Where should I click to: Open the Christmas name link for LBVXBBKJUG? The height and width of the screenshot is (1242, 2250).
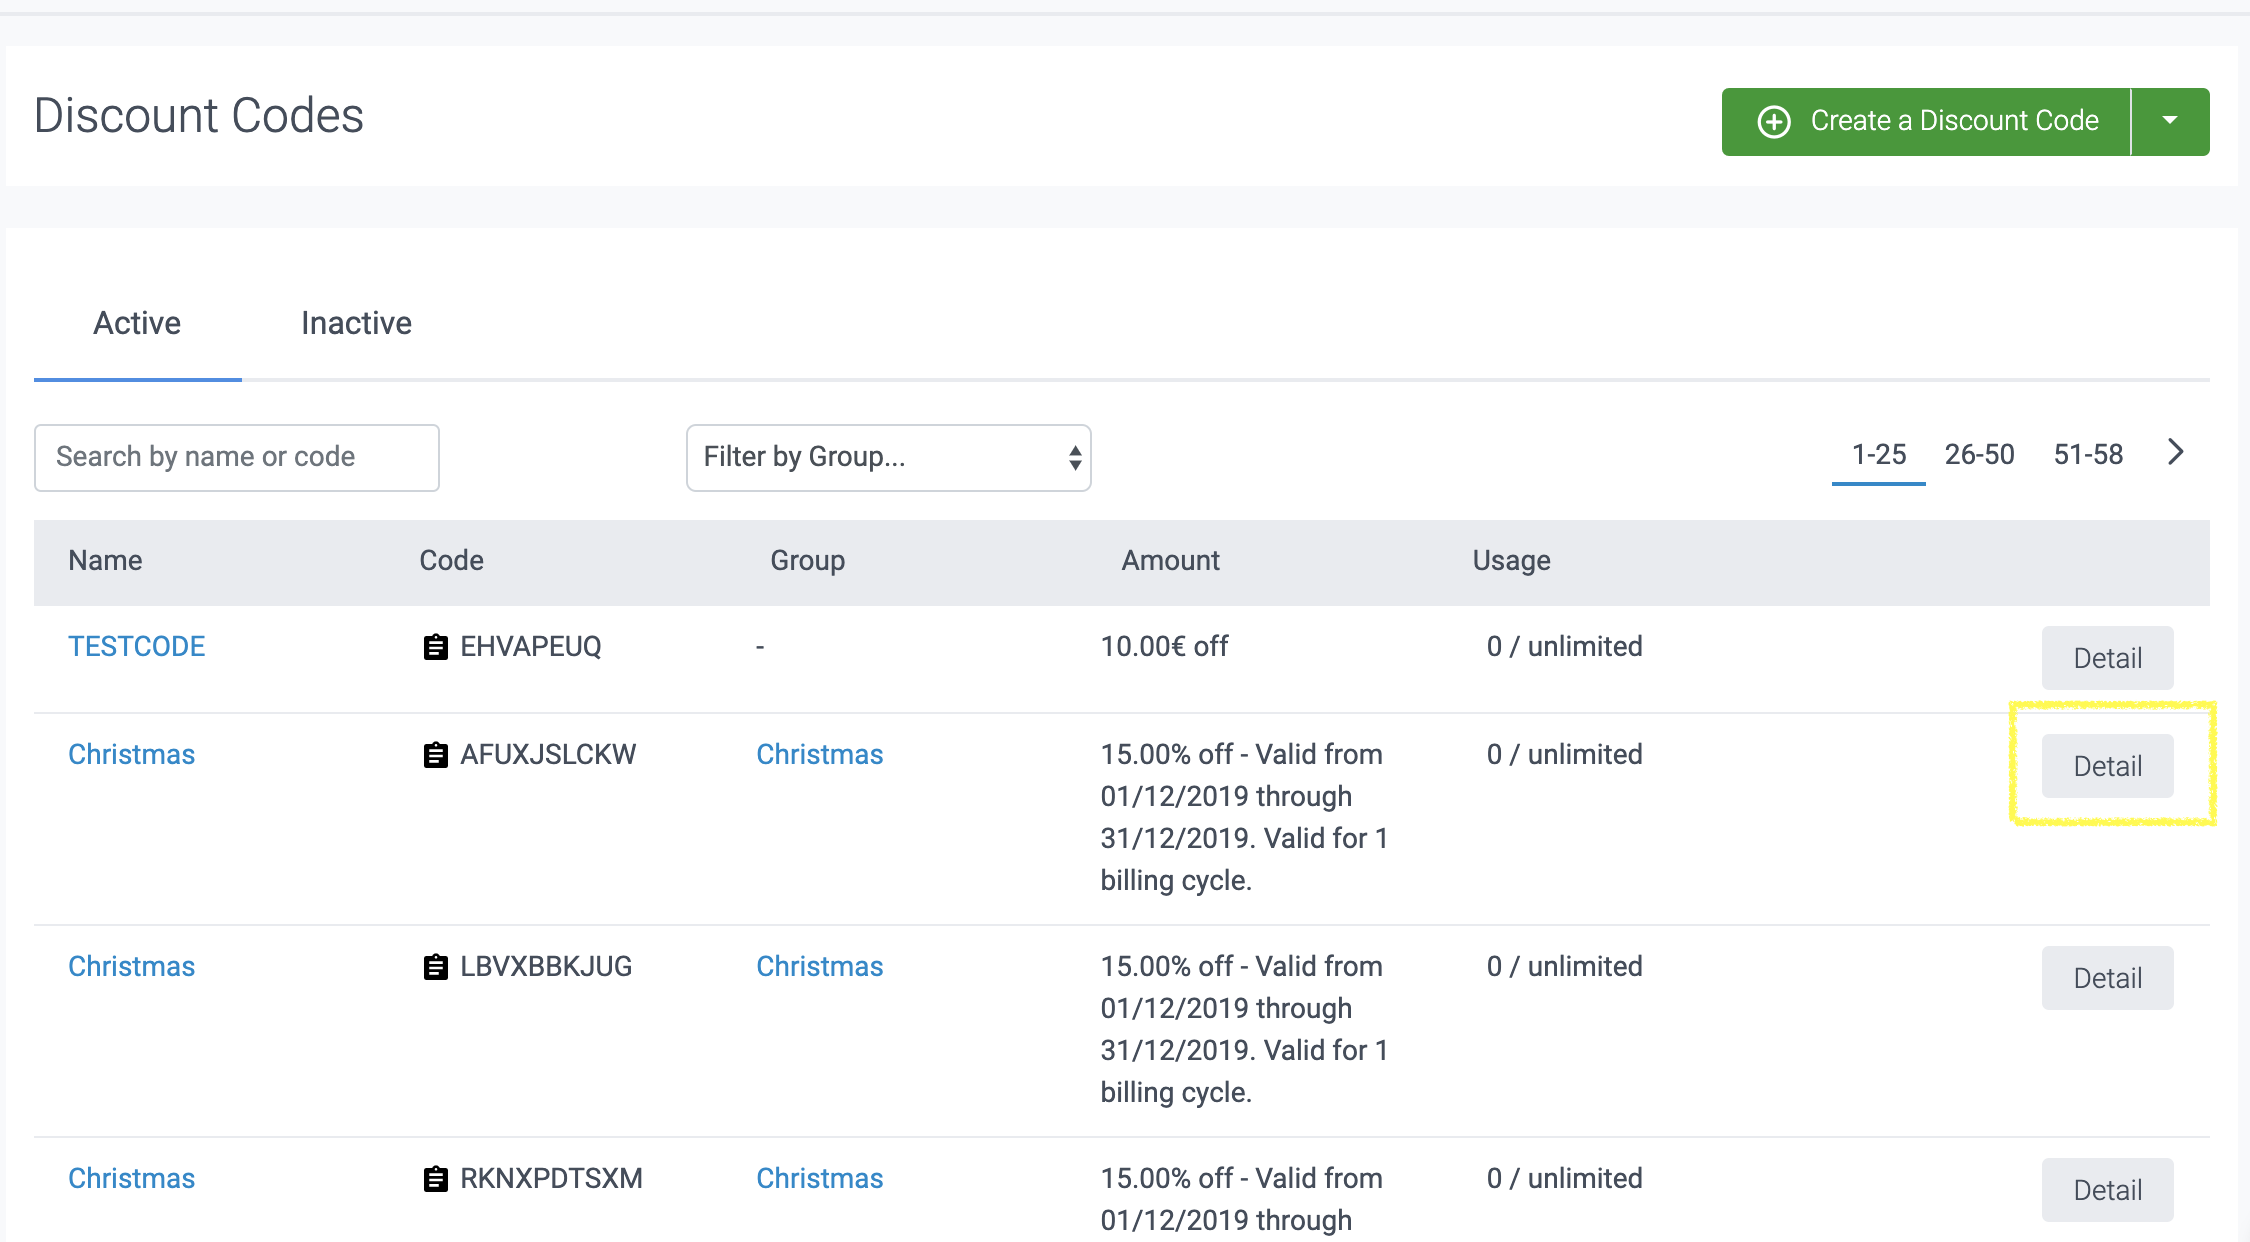point(131,966)
